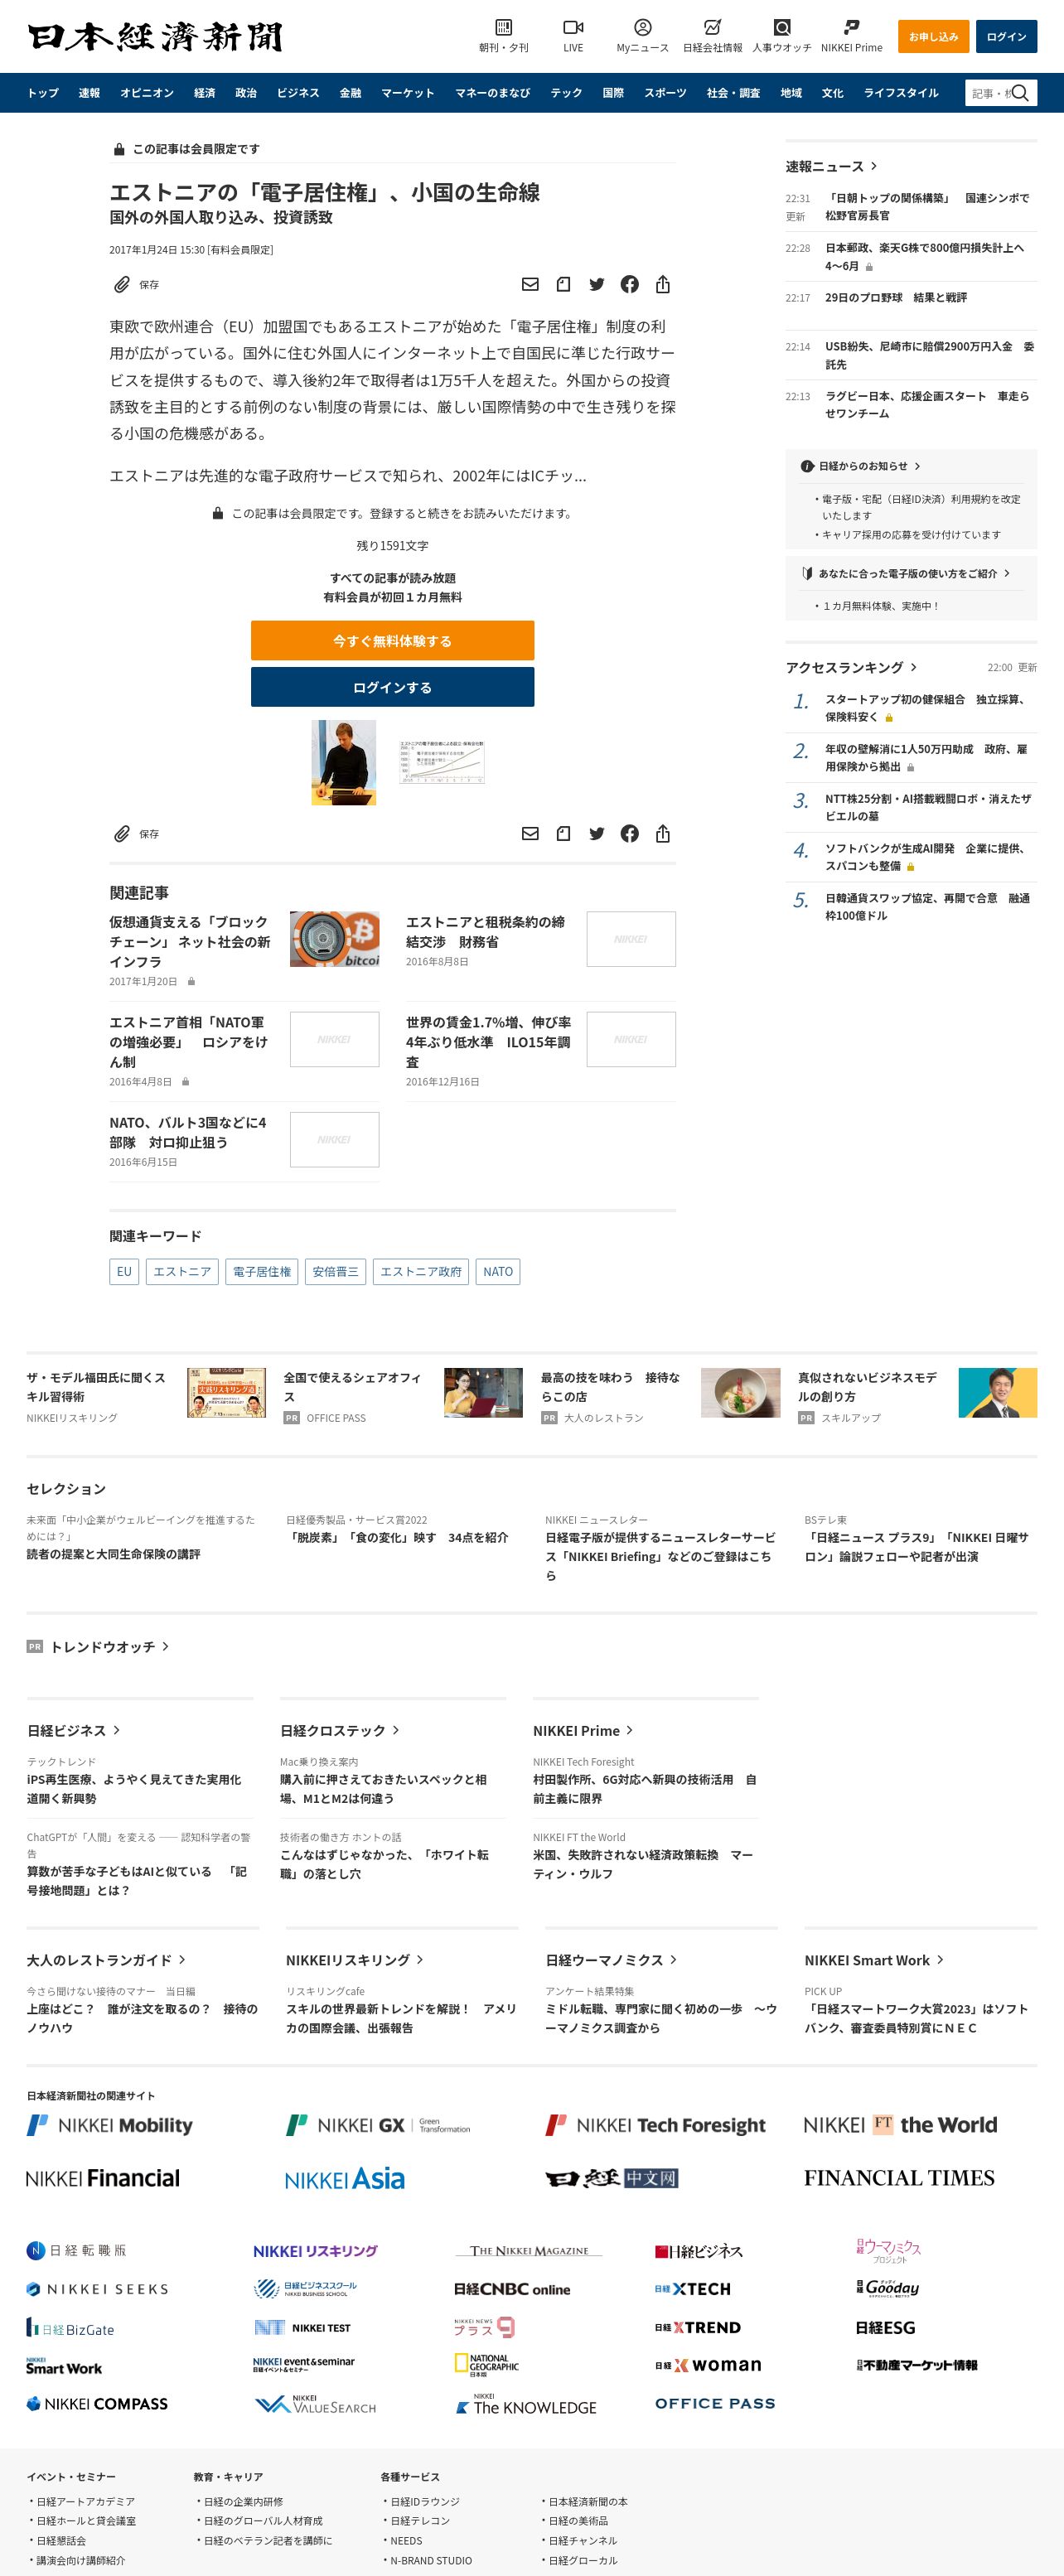Expand the 日経からのお知らせ notices
This screenshot has height=2576, width=1064.
click(x=861, y=466)
